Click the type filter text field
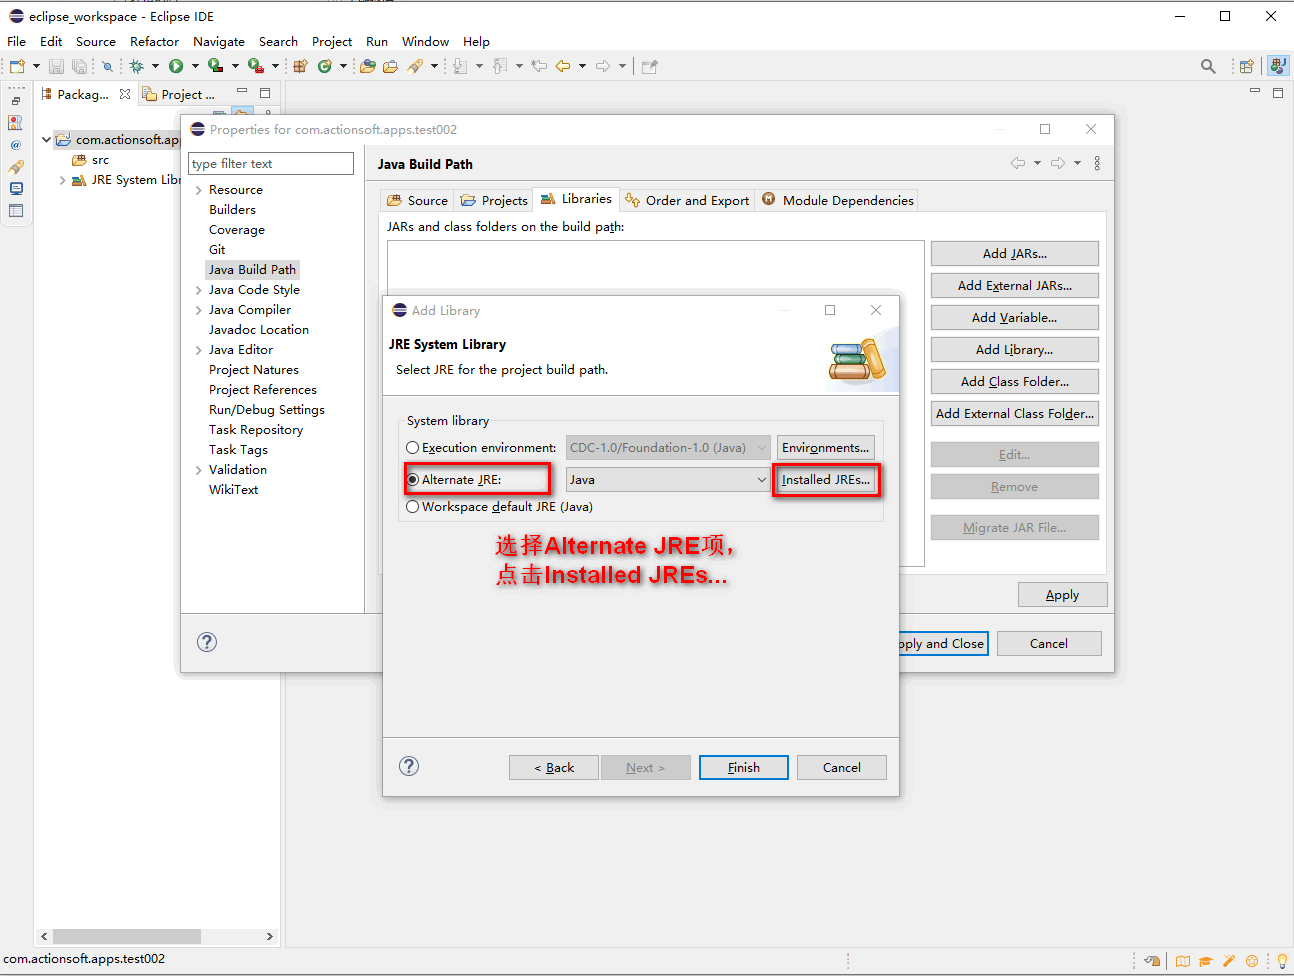Image resolution: width=1294 pixels, height=976 pixels. [x=270, y=162]
